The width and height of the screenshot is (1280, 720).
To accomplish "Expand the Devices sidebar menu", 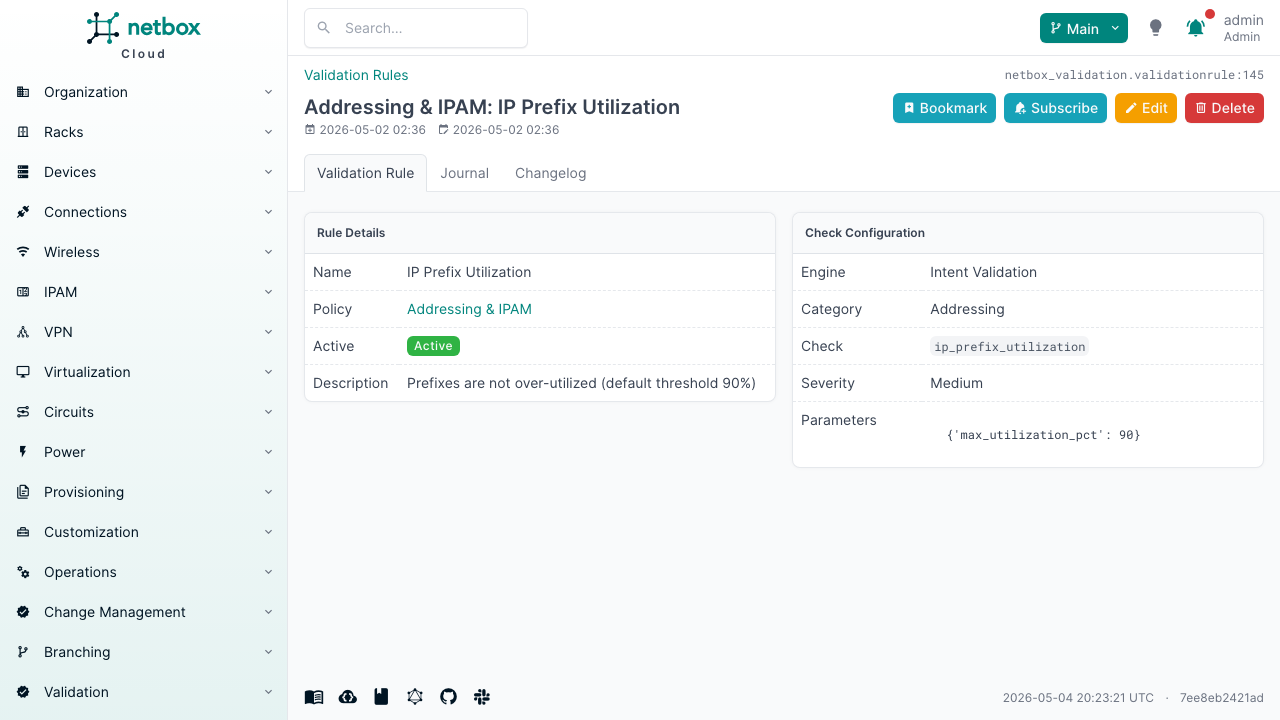I will point(144,172).
